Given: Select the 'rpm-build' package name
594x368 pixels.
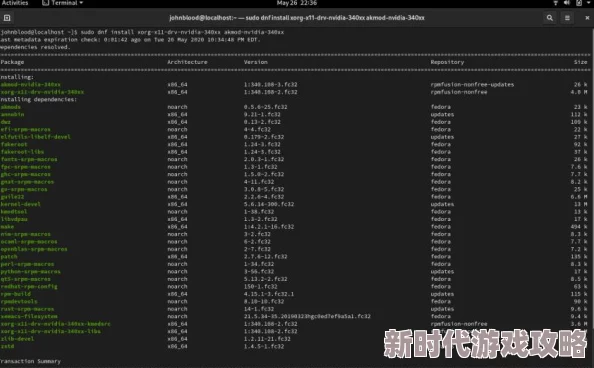Looking at the screenshot, I should pyautogui.click(x=16, y=294).
